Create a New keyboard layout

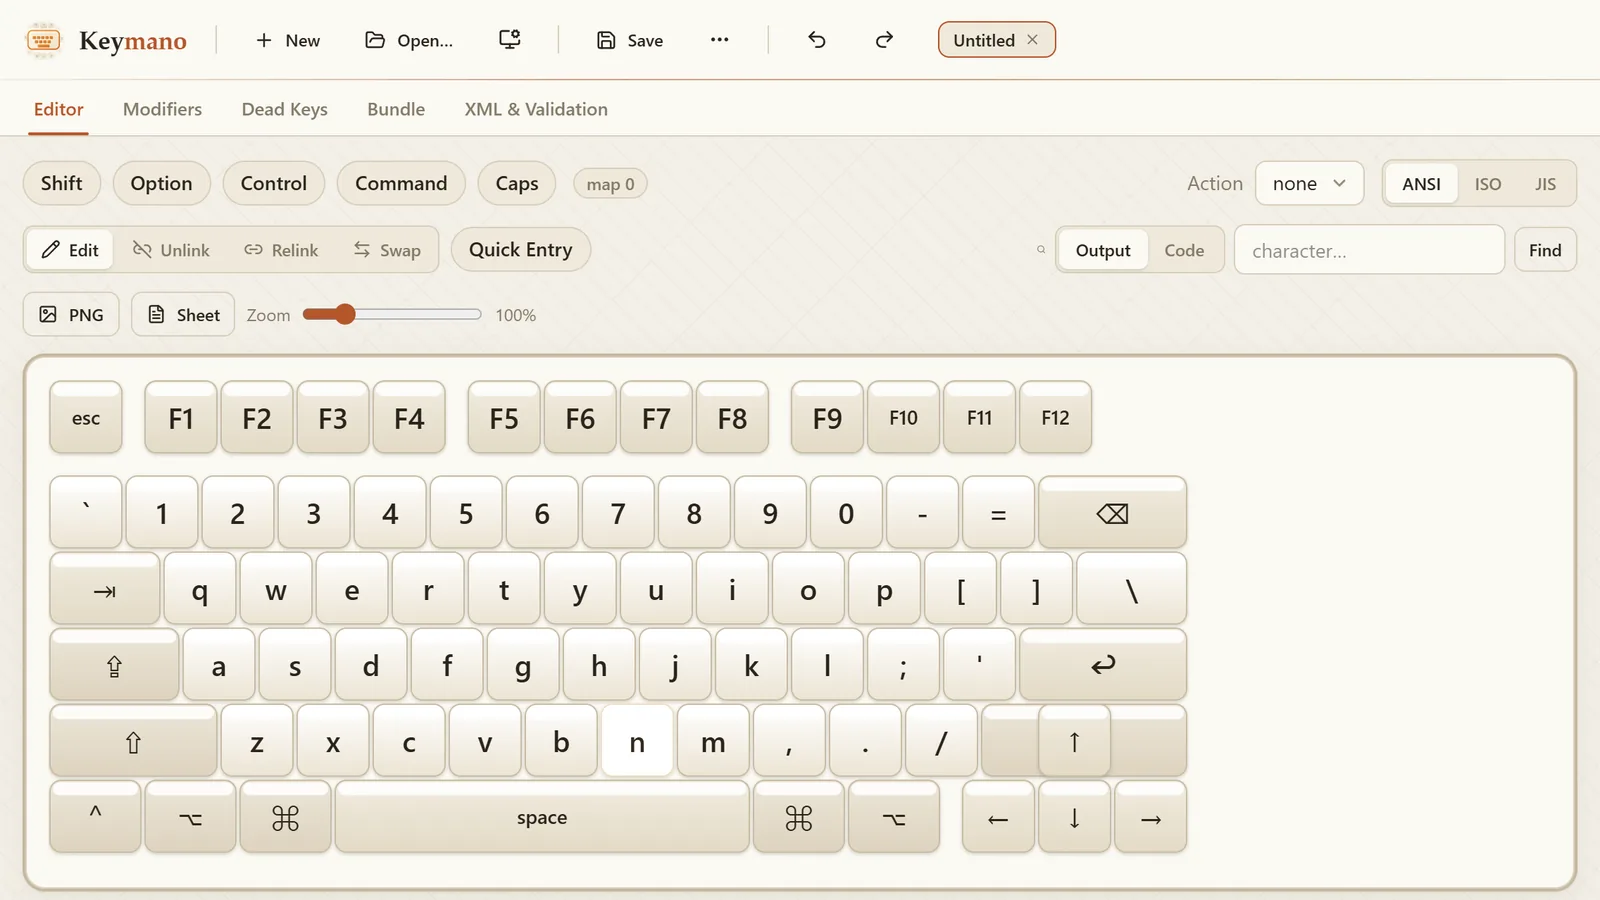[x=288, y=40]
